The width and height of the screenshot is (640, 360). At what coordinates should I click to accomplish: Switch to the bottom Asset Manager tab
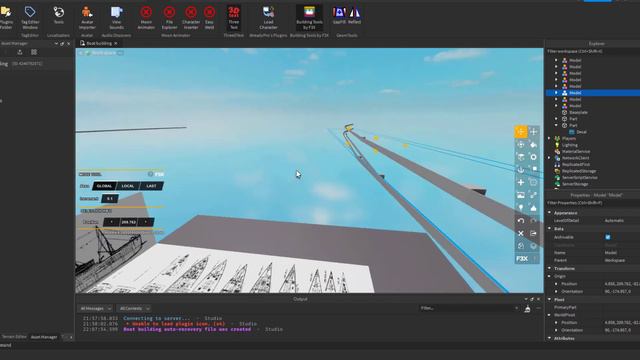pos(44,337)
